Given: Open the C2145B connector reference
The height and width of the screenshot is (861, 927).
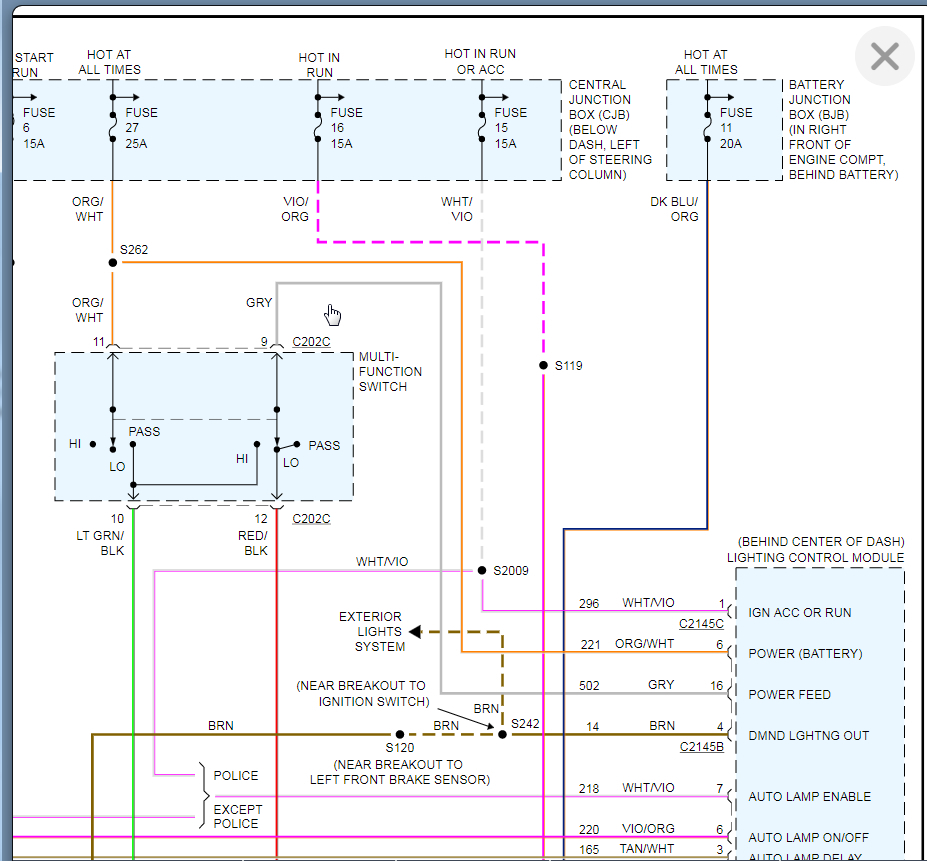Looking at the screenshot, I should tap(701, 747).
